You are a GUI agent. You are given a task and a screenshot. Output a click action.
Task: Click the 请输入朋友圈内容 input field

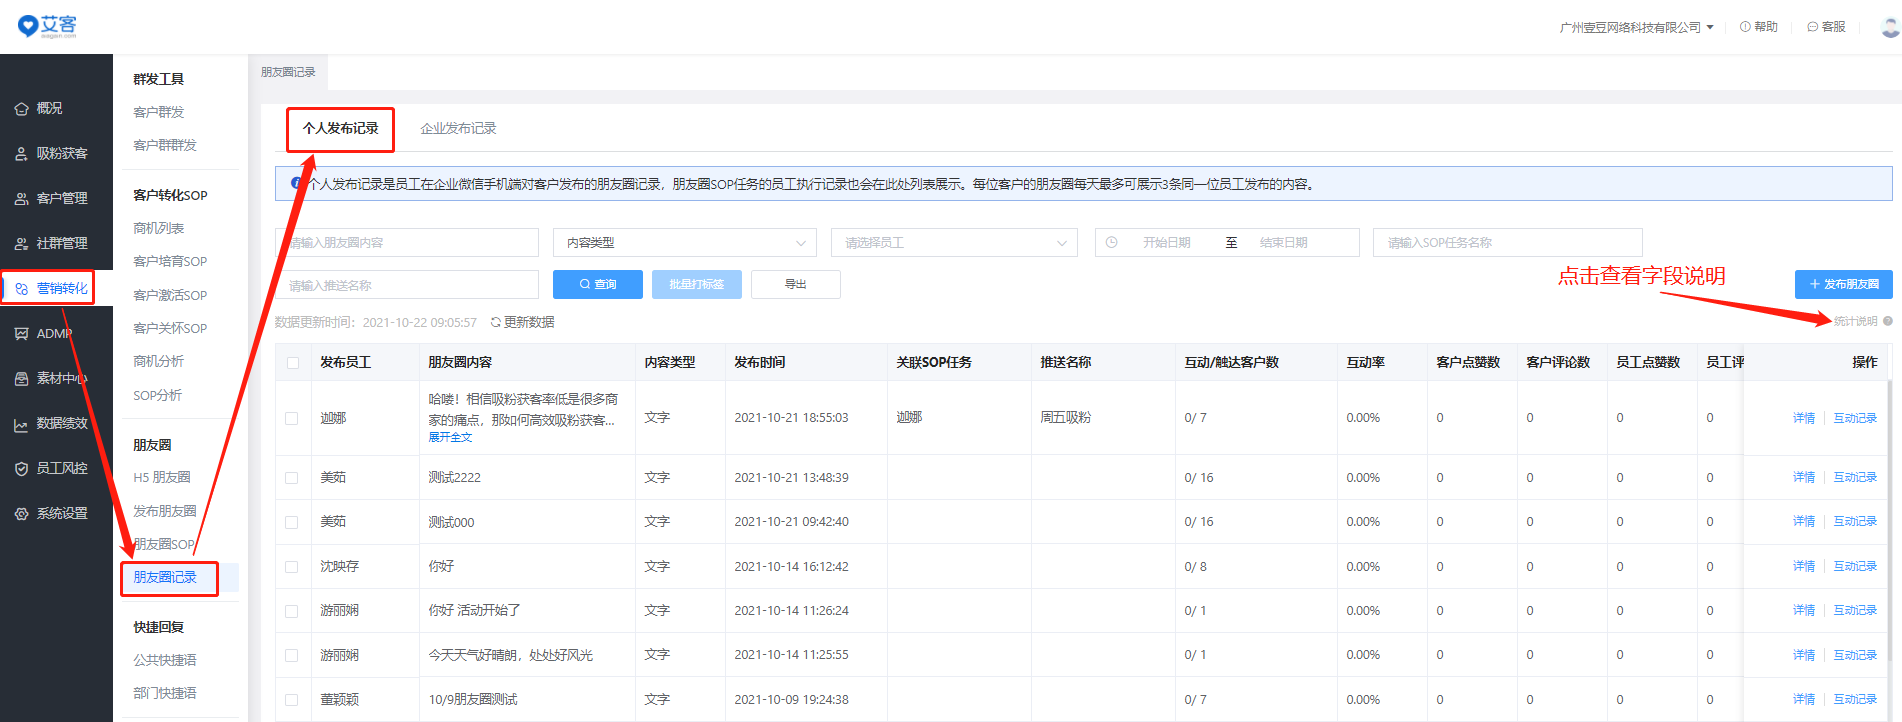[406, 243]
